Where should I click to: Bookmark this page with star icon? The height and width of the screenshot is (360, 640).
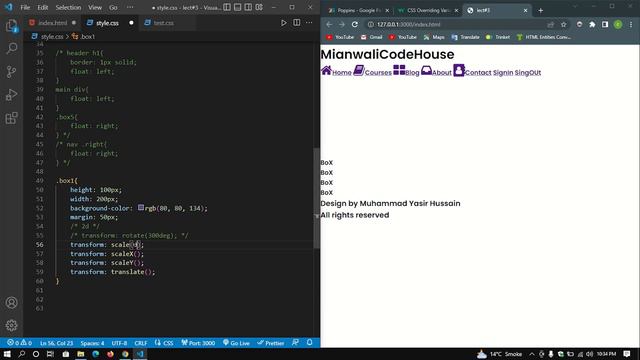coord(563,24)
